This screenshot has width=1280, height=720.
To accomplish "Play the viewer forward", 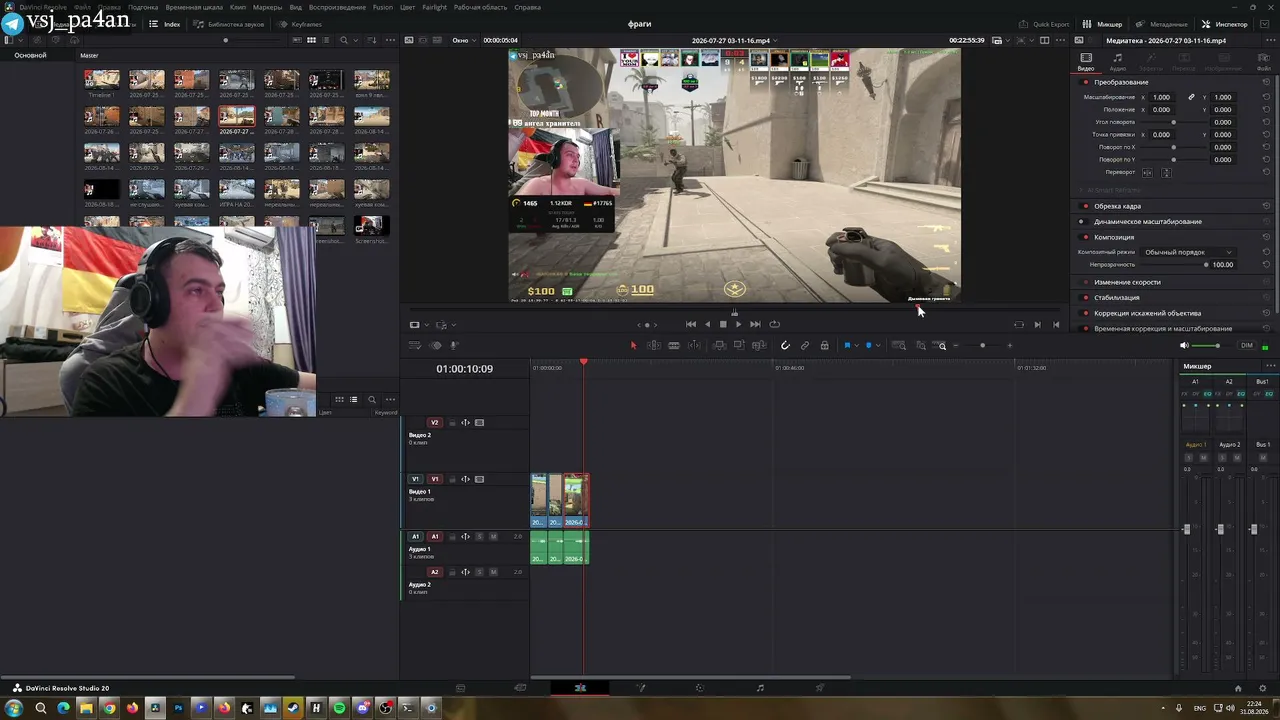I will (739, 324).
